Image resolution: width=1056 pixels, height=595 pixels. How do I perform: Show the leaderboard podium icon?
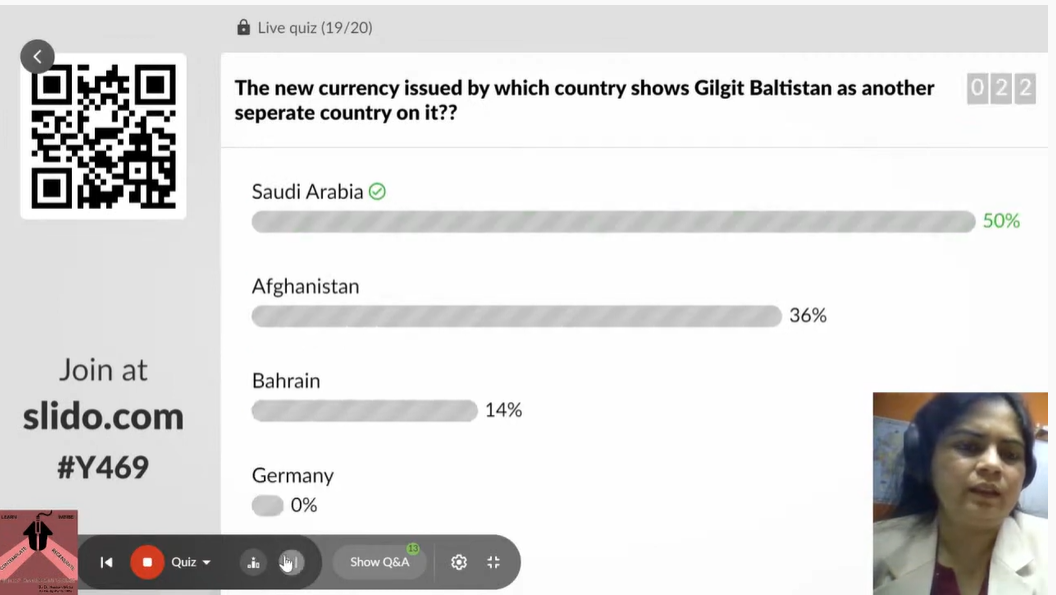[x=253, y=562]
